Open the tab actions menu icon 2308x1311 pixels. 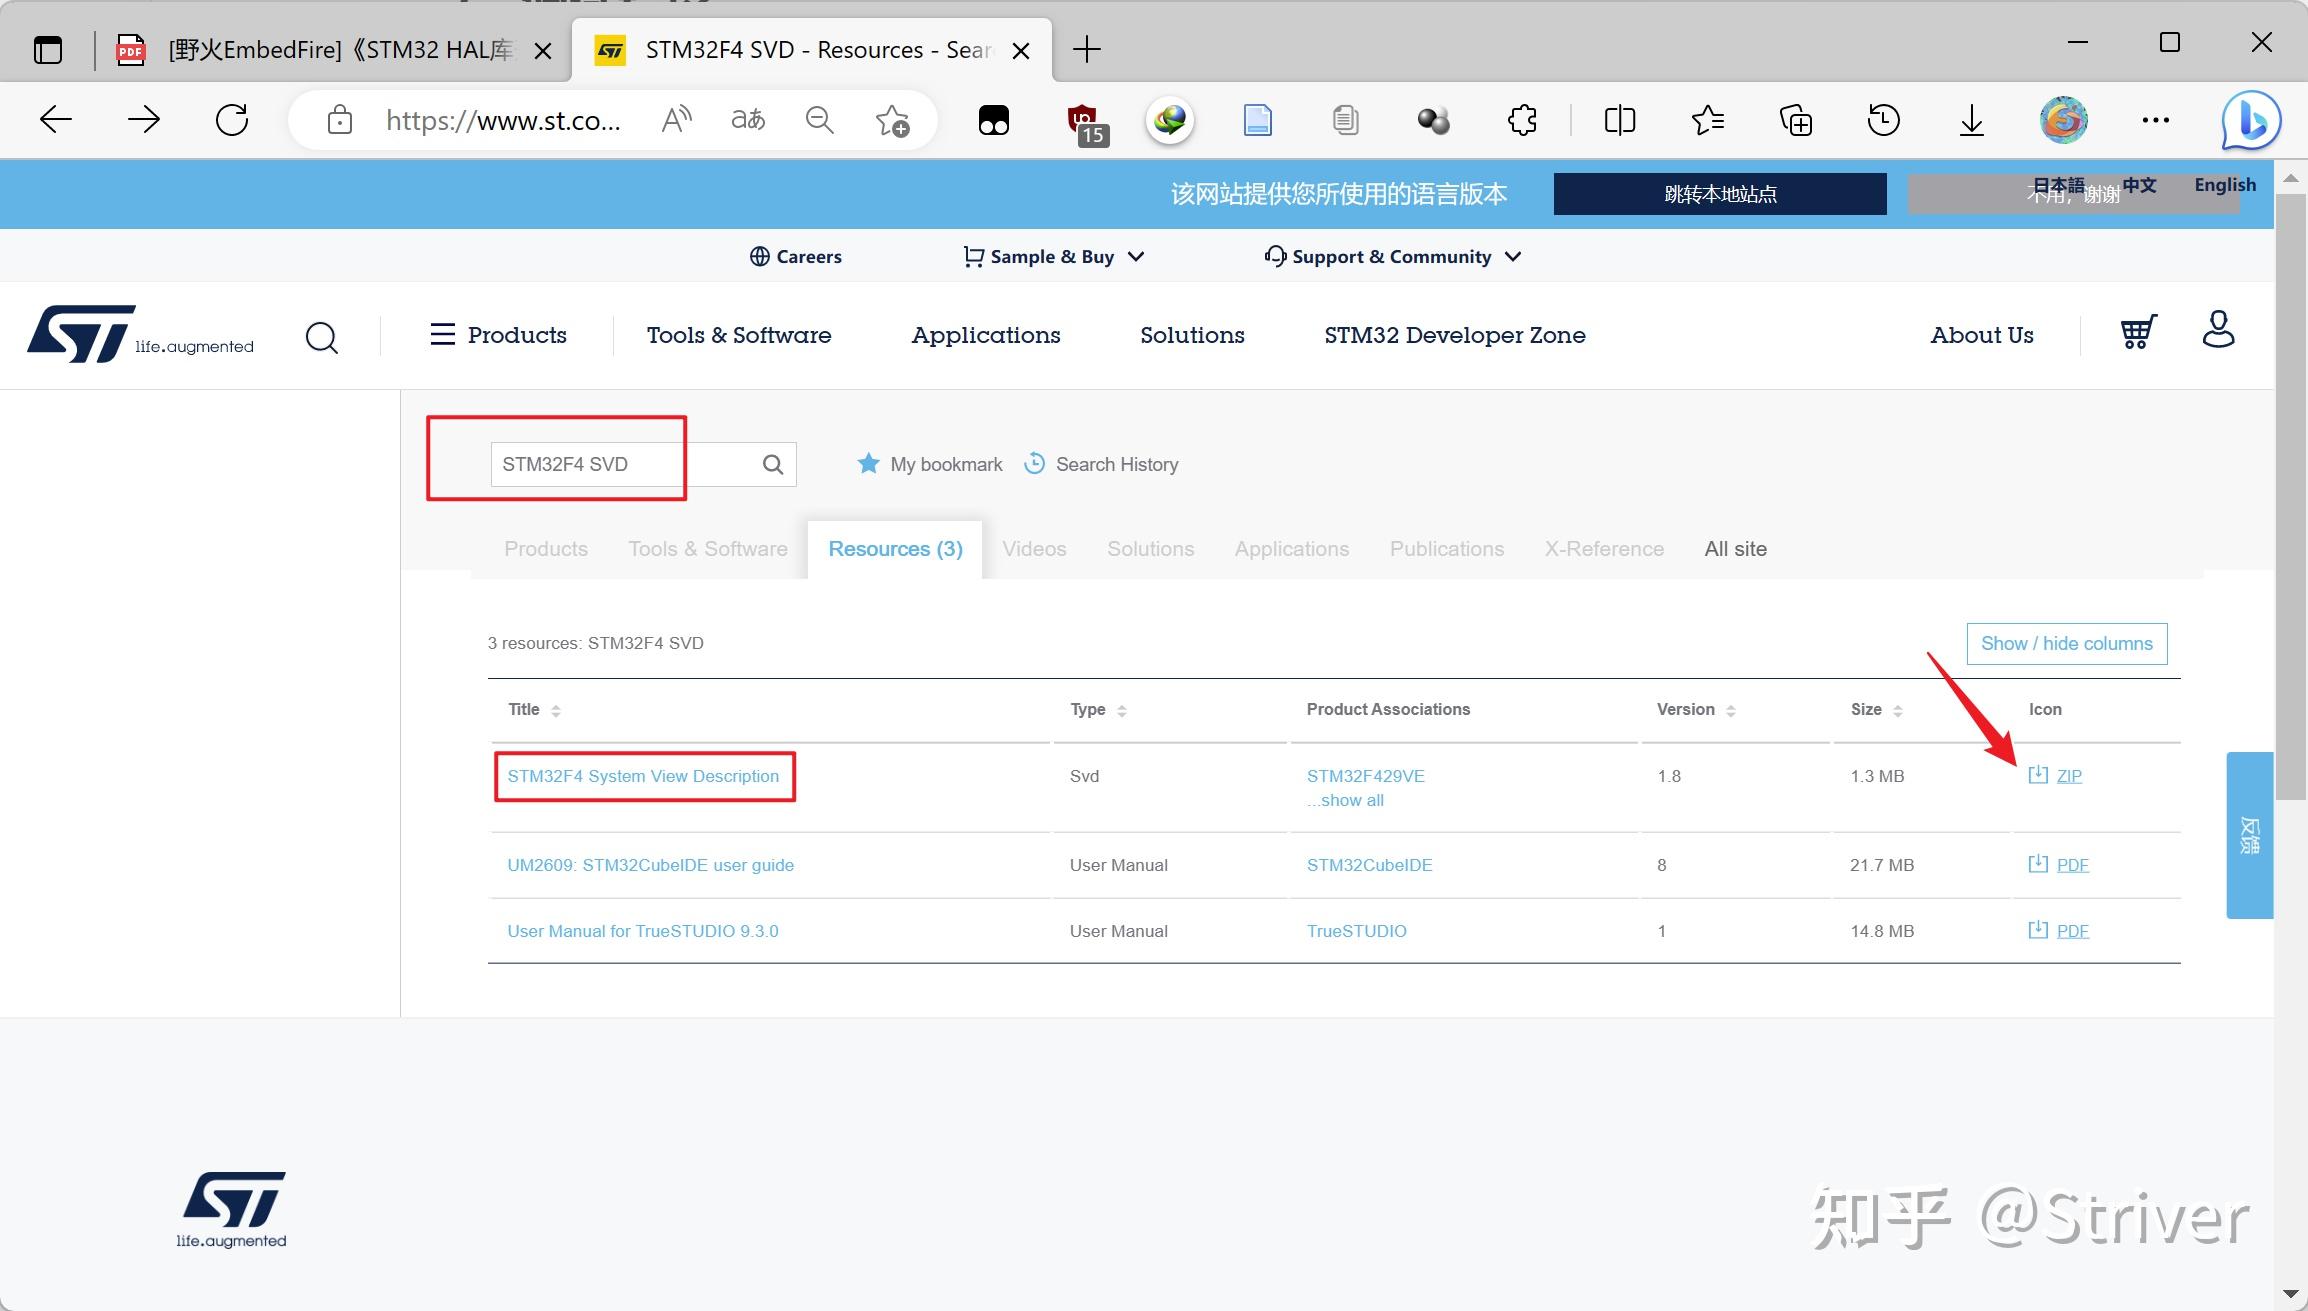point(47,49)
